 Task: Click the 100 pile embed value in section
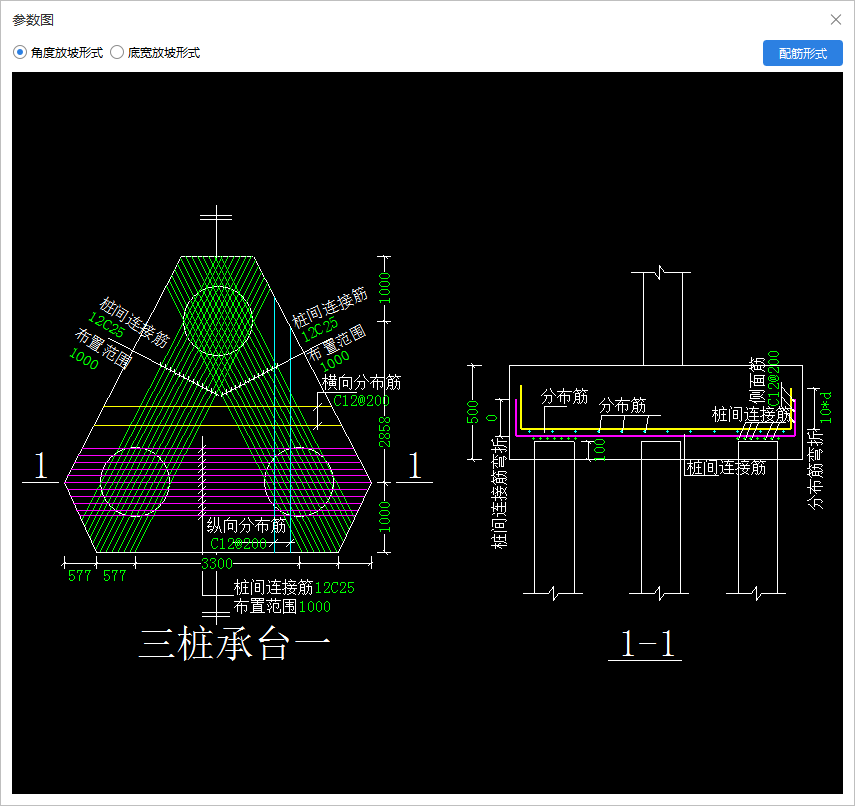(x=599, y=450)
